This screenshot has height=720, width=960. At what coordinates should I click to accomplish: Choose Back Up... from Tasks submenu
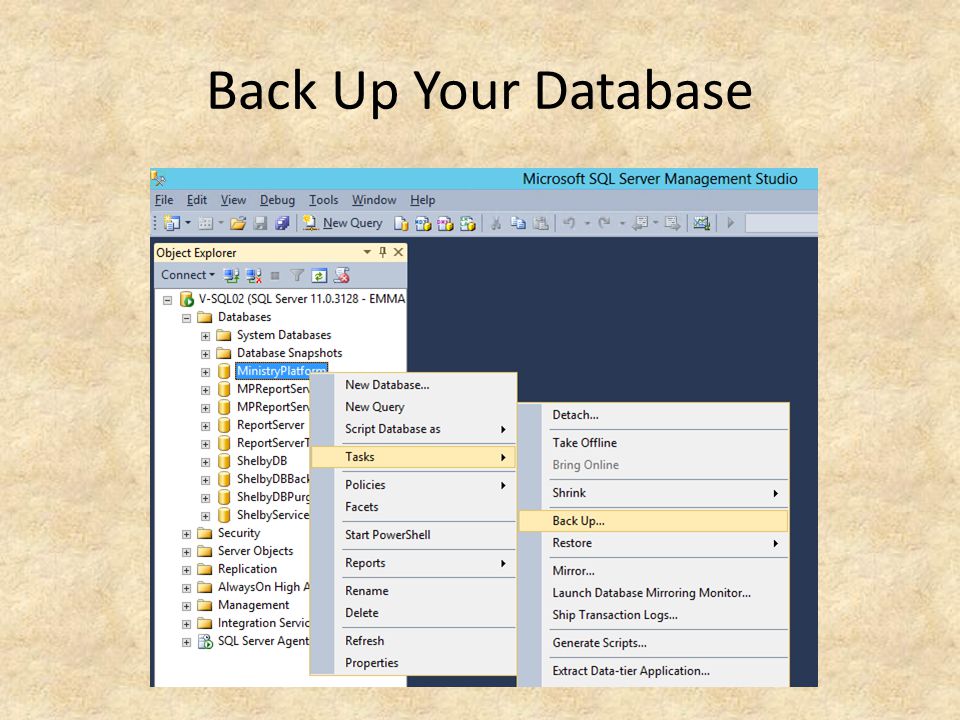click(x=653, y=521)
